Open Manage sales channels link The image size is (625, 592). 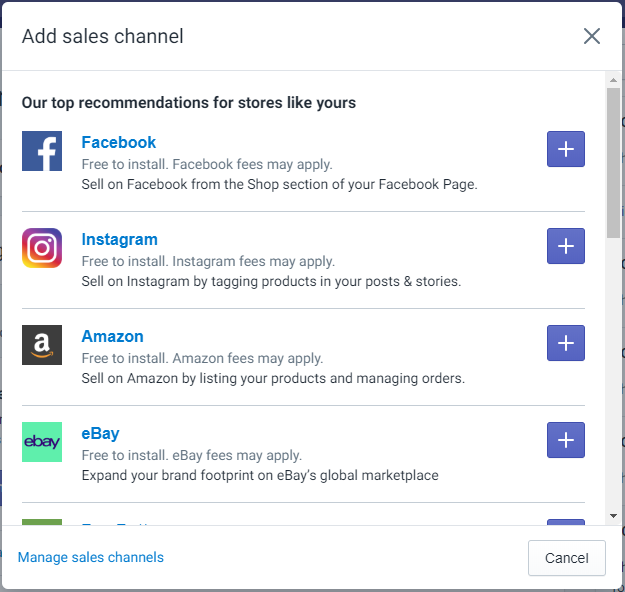pyautogui.click(x=90, y=557)
